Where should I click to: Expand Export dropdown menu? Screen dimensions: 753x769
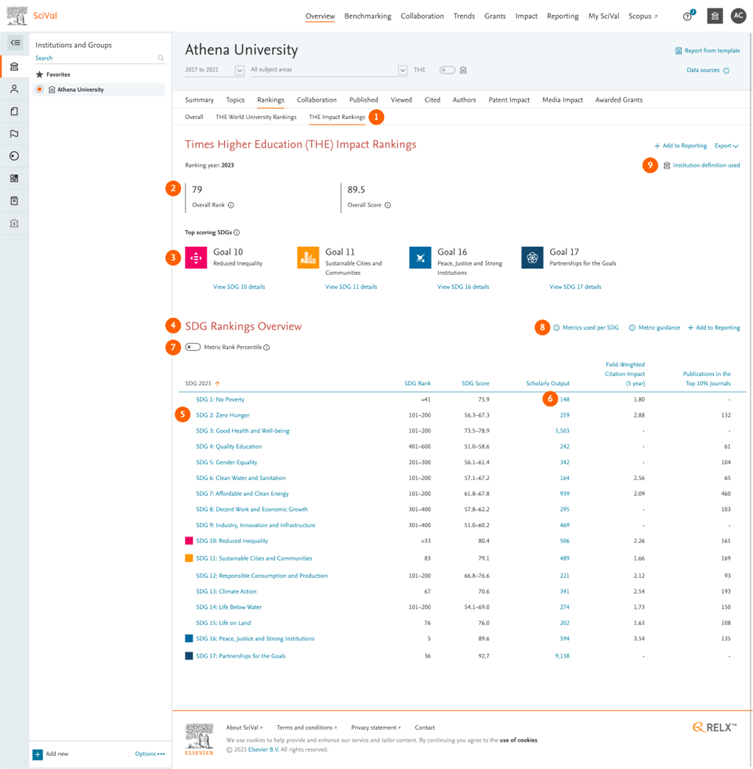point(727,146)
